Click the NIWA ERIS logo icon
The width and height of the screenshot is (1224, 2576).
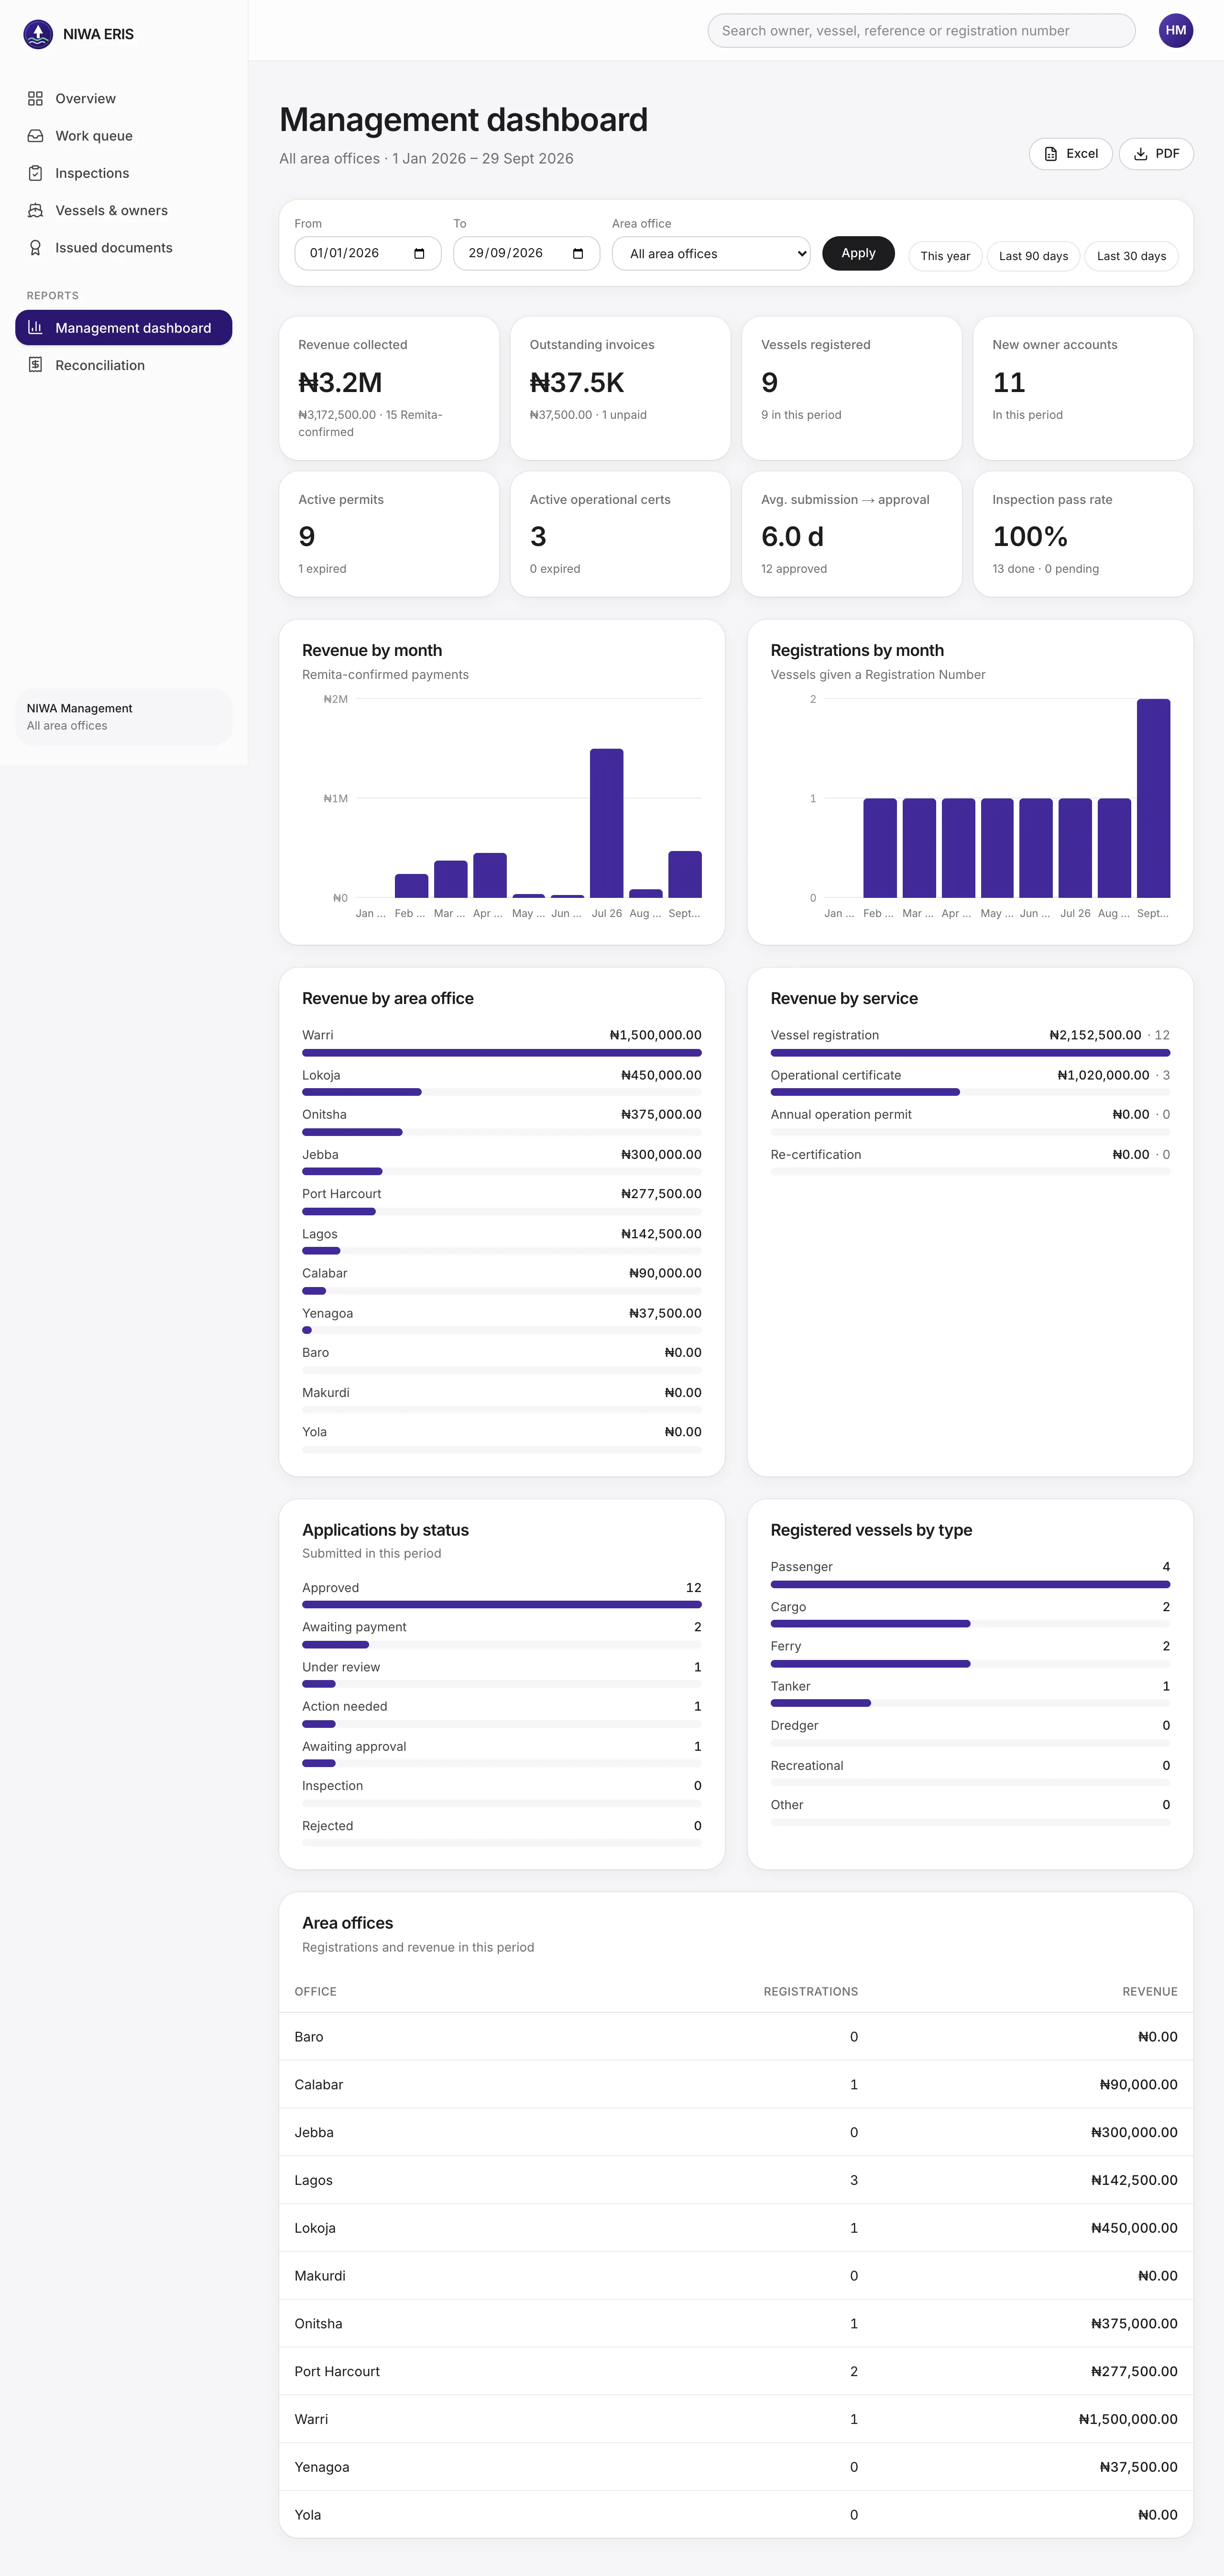[38, 34]
